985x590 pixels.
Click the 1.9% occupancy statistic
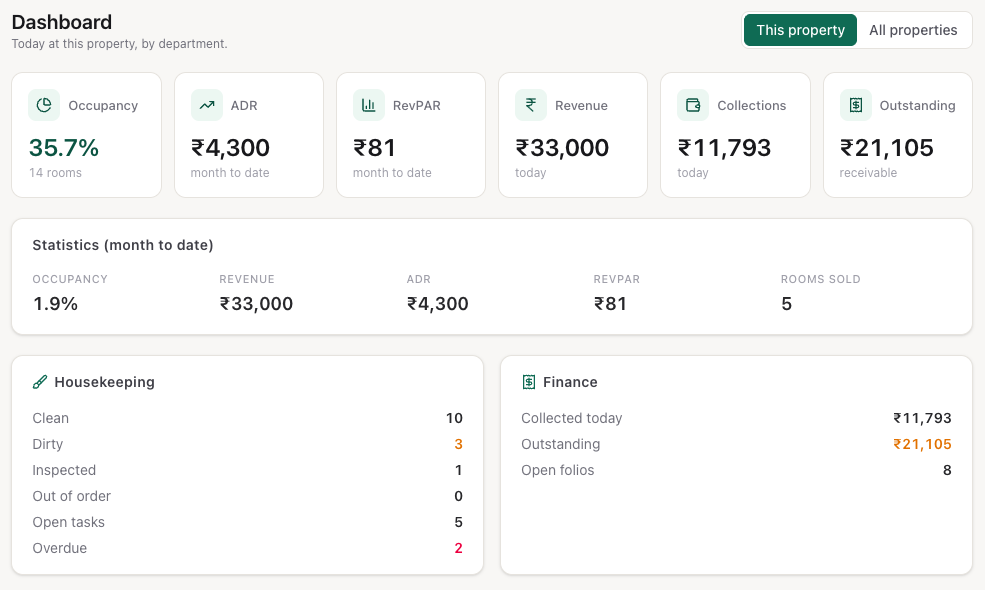(x=55, y=304)
